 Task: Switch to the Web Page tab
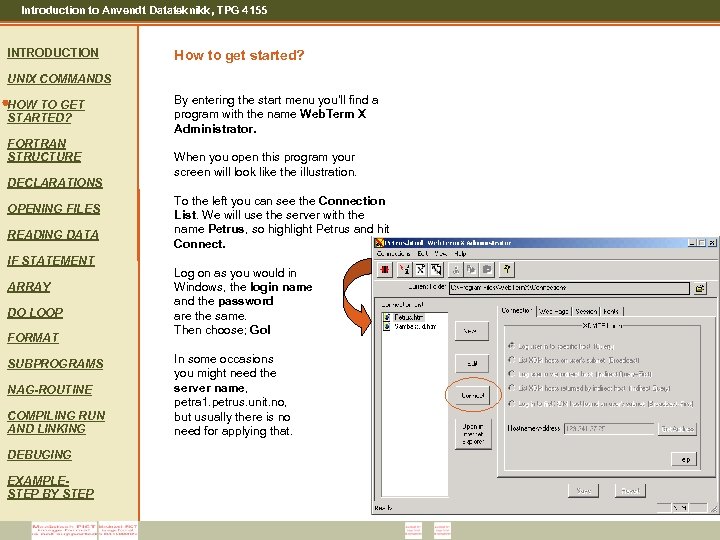point(553,311)
